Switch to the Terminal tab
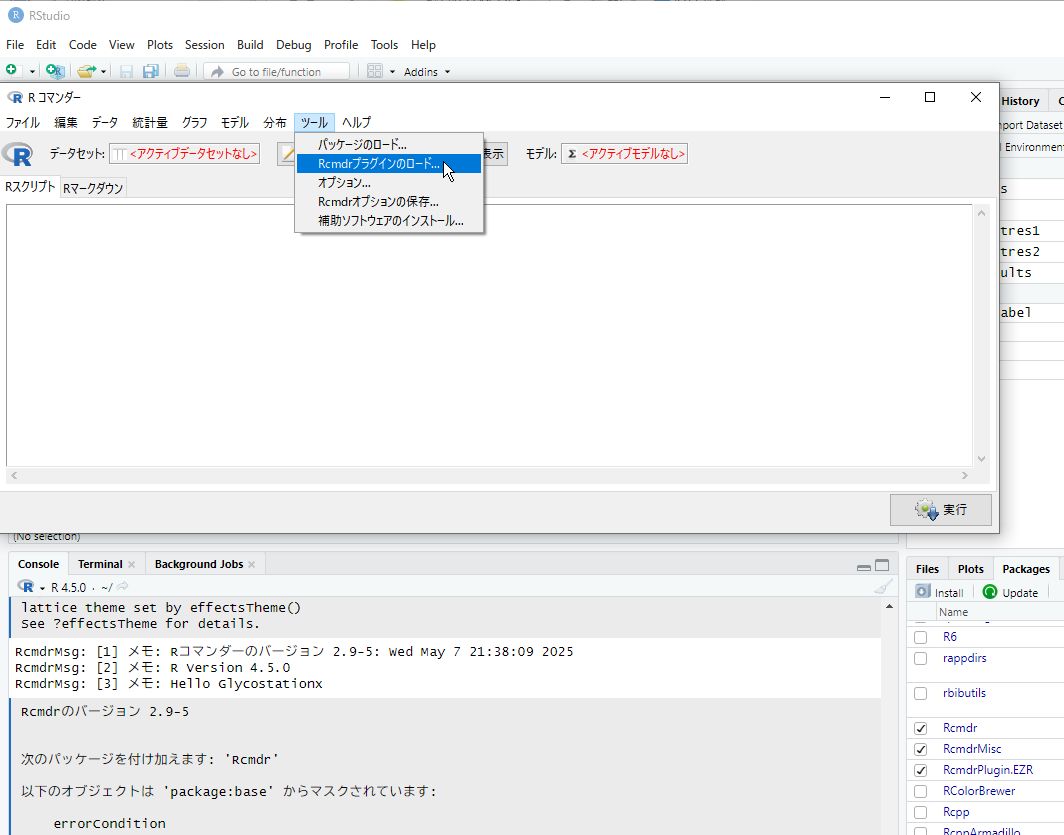 (100, 564)
